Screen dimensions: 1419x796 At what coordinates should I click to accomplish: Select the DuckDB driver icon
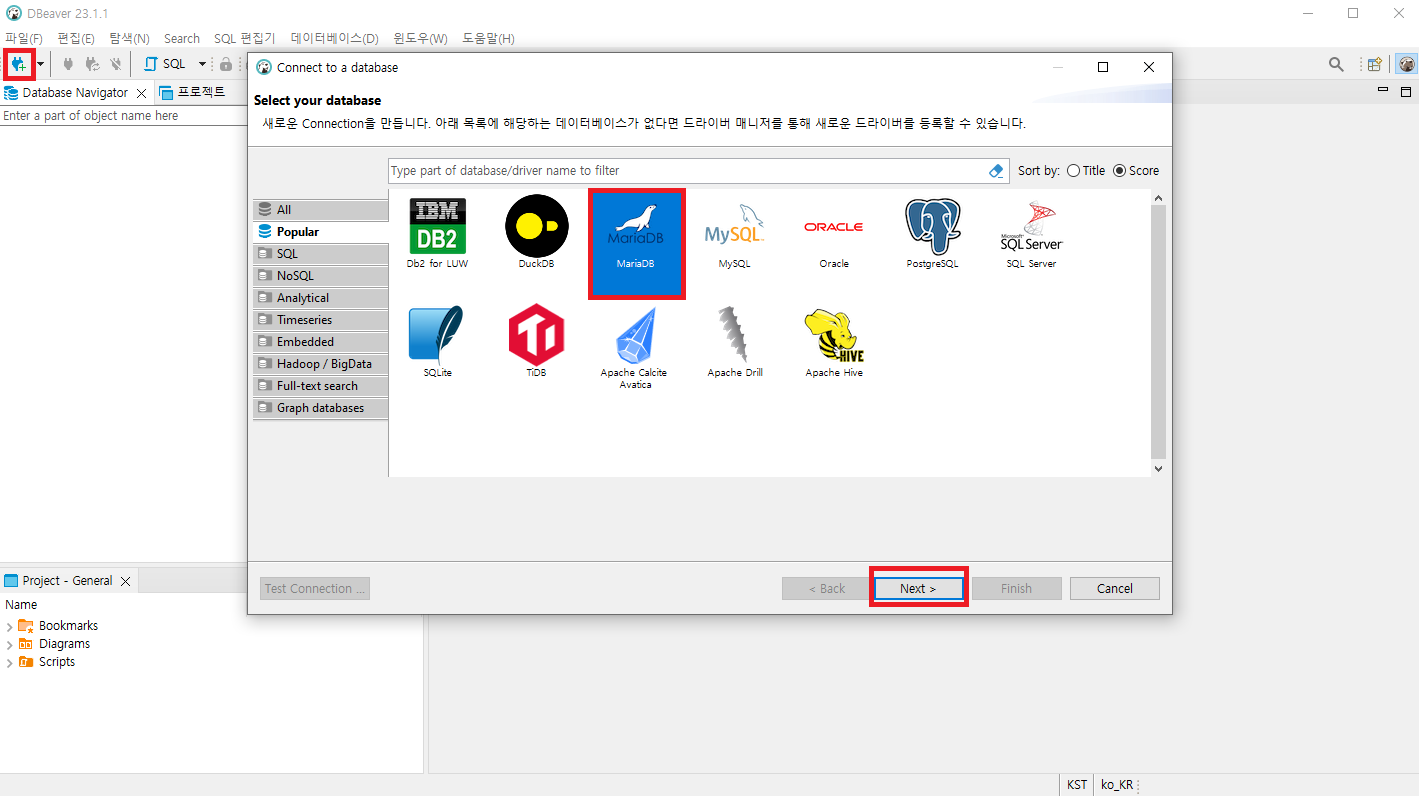click(536, 233)
